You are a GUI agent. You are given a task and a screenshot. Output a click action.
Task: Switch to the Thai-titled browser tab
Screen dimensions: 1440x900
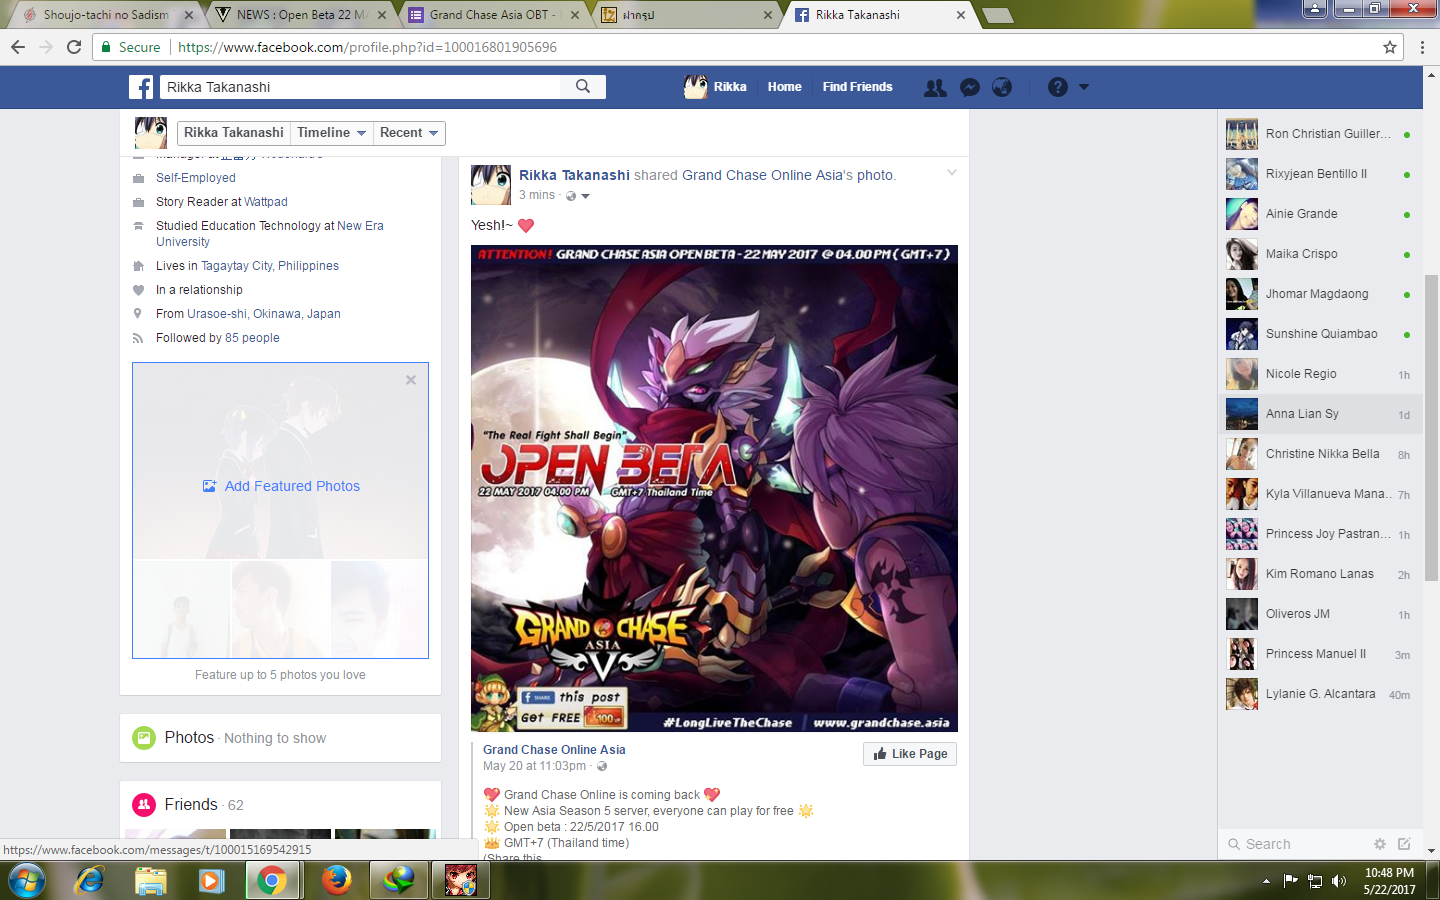point(686,15)
